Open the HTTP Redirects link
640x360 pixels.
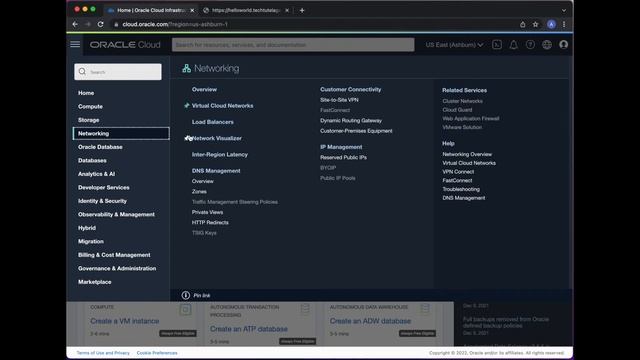pyautogui.click(x=210, y=222)
